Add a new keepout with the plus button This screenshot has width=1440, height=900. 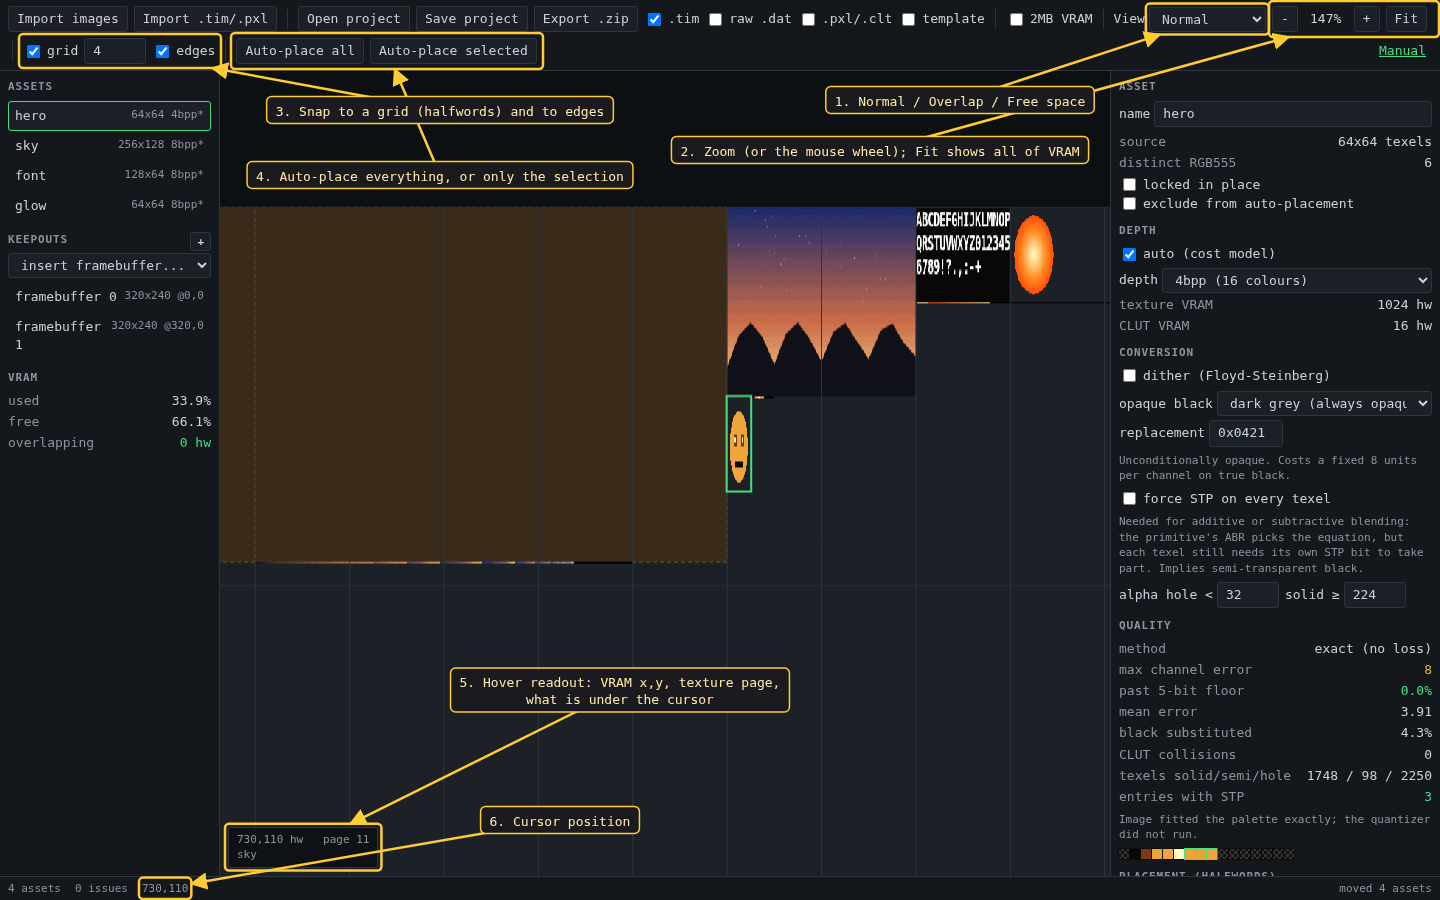[x=200, y=242]
